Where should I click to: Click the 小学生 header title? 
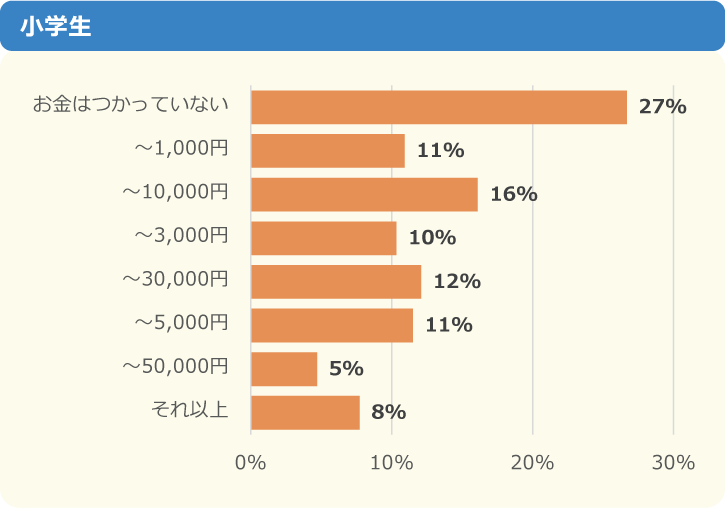(55, 27)
